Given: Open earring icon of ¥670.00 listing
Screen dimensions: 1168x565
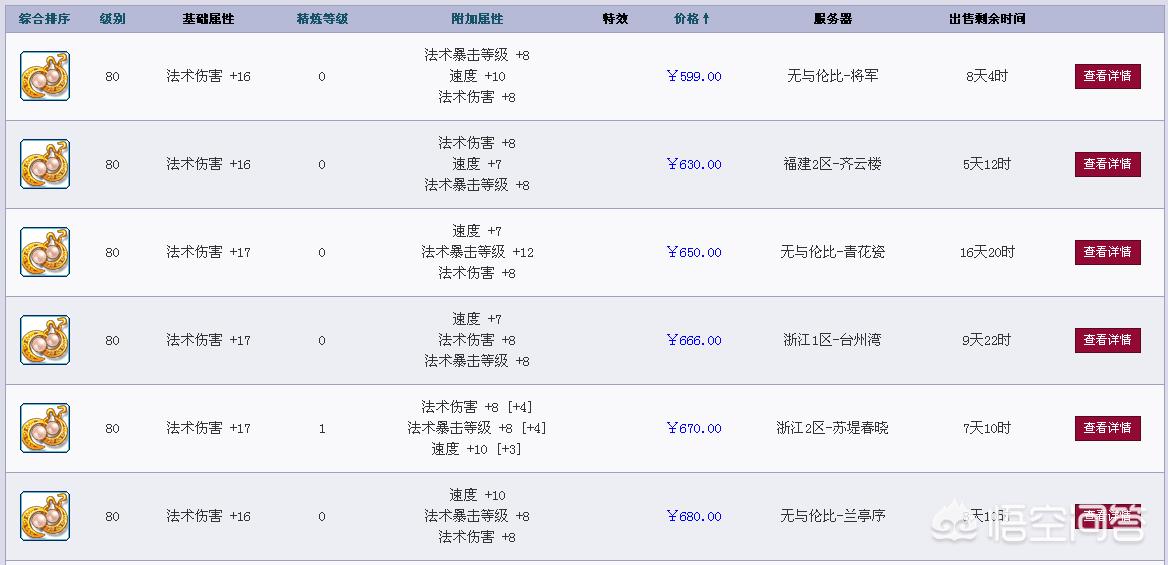Looking at the screenshot, I should tap(45, 428).
